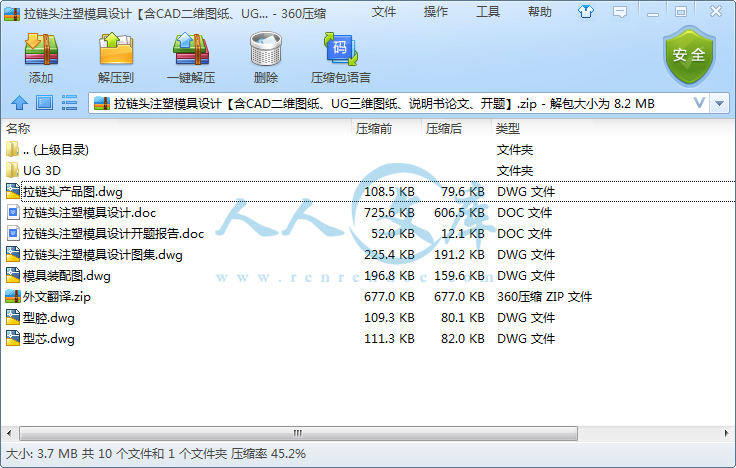Select file 拉链头注塑模具设计图集.dwg
Viewport: 736px width, 468px height.
pyautogui.click(x=102, y=255)
